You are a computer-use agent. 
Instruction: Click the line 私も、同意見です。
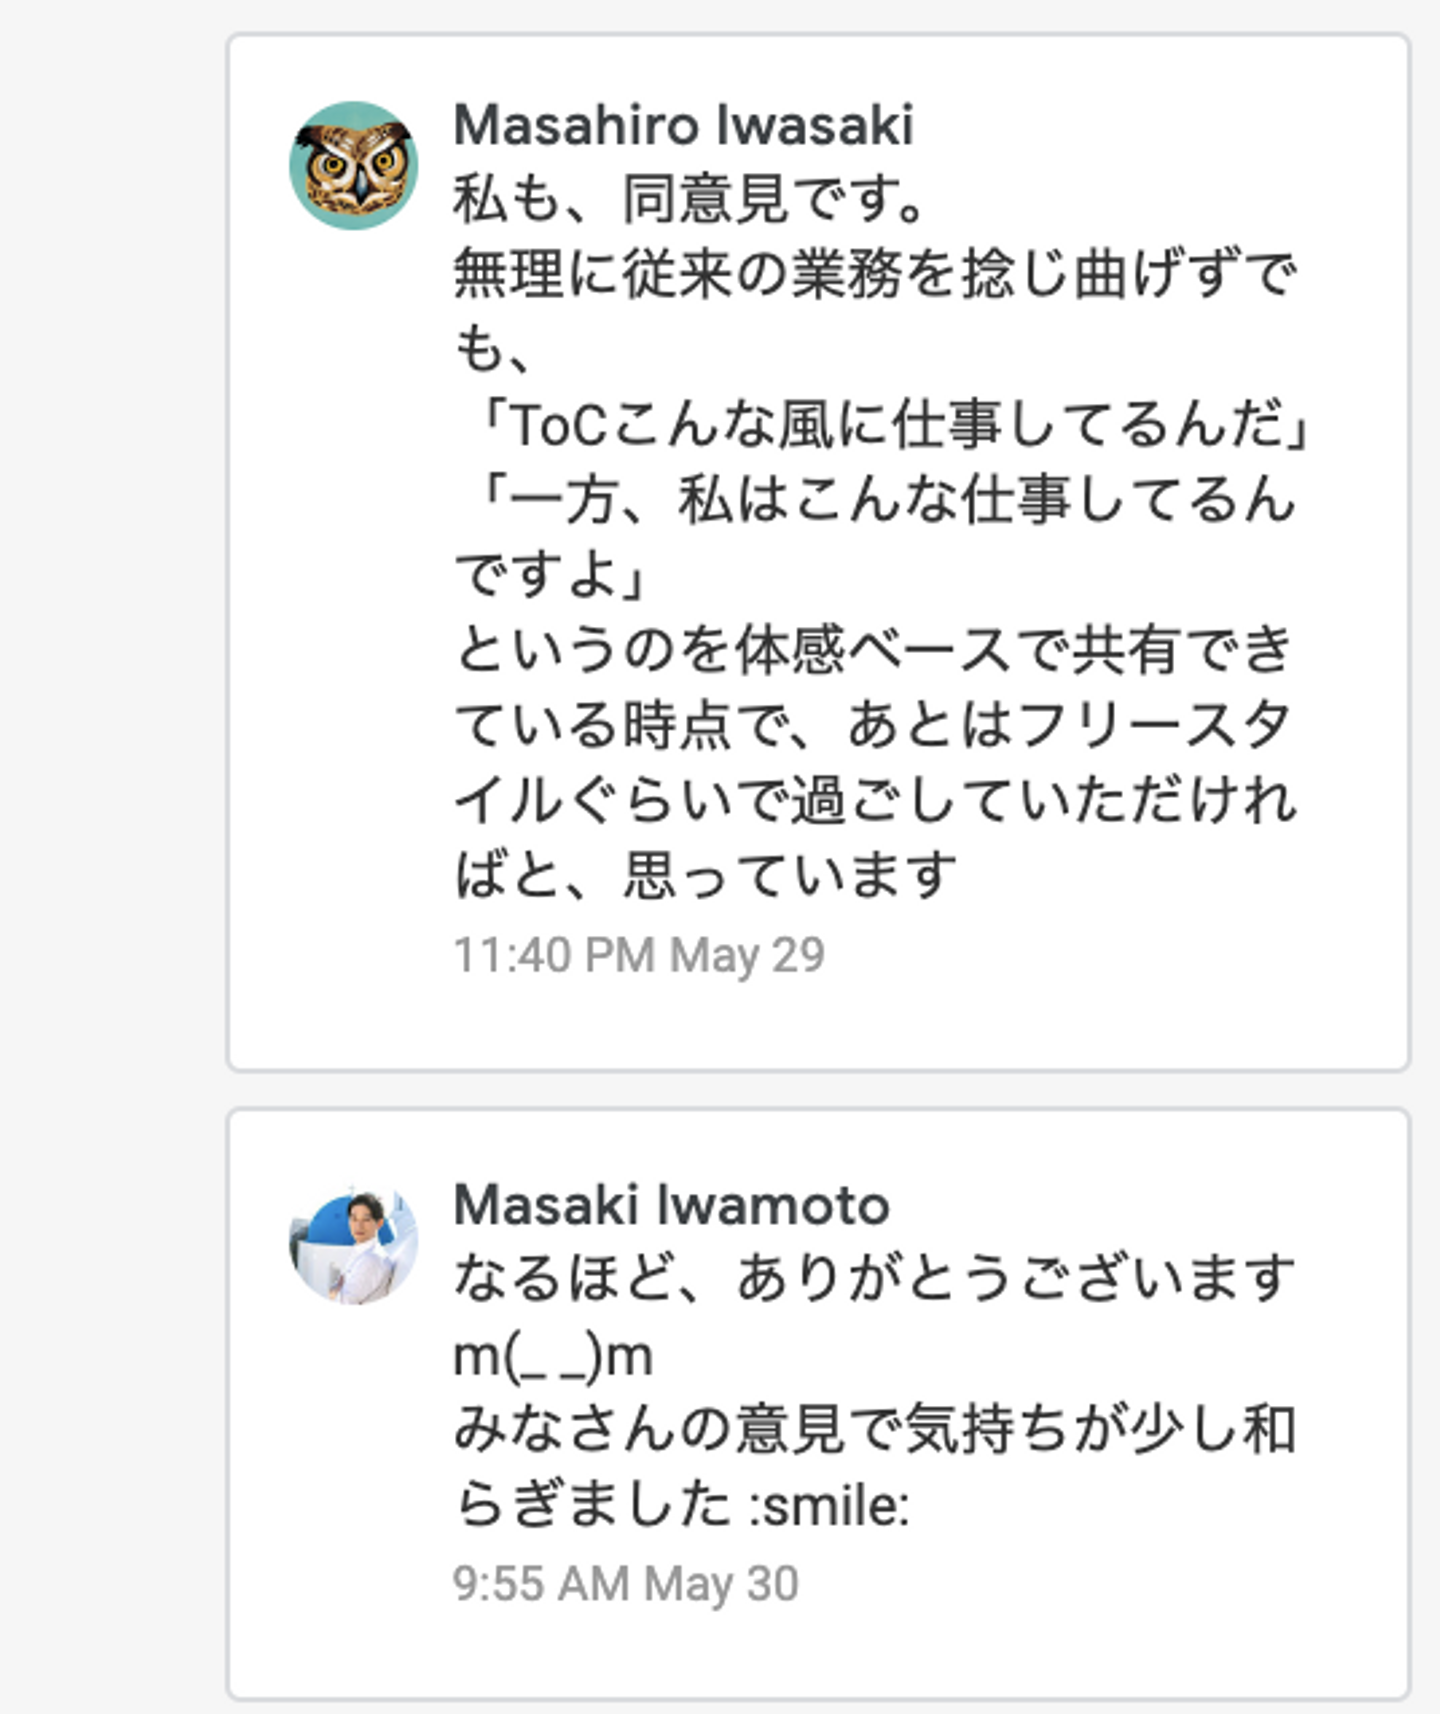point(689,199)
